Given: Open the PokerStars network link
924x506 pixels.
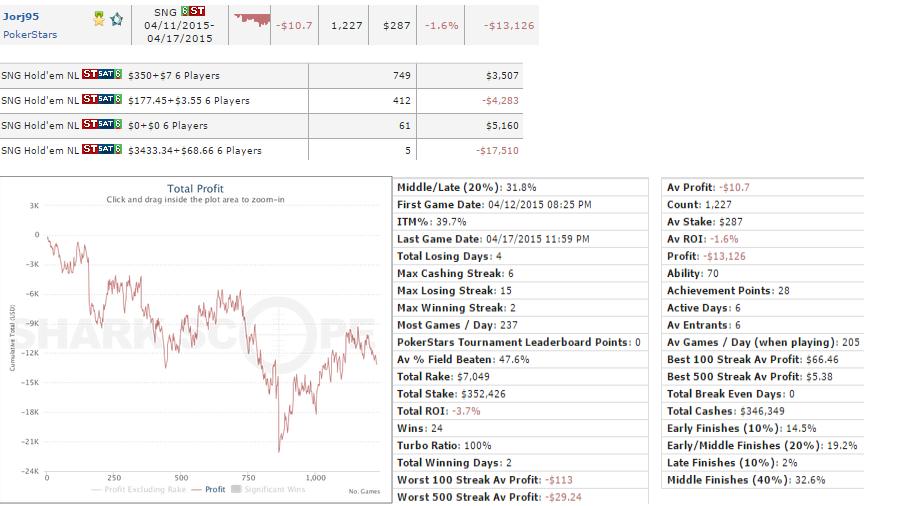Looking at the screenshot, I should 30,34.
